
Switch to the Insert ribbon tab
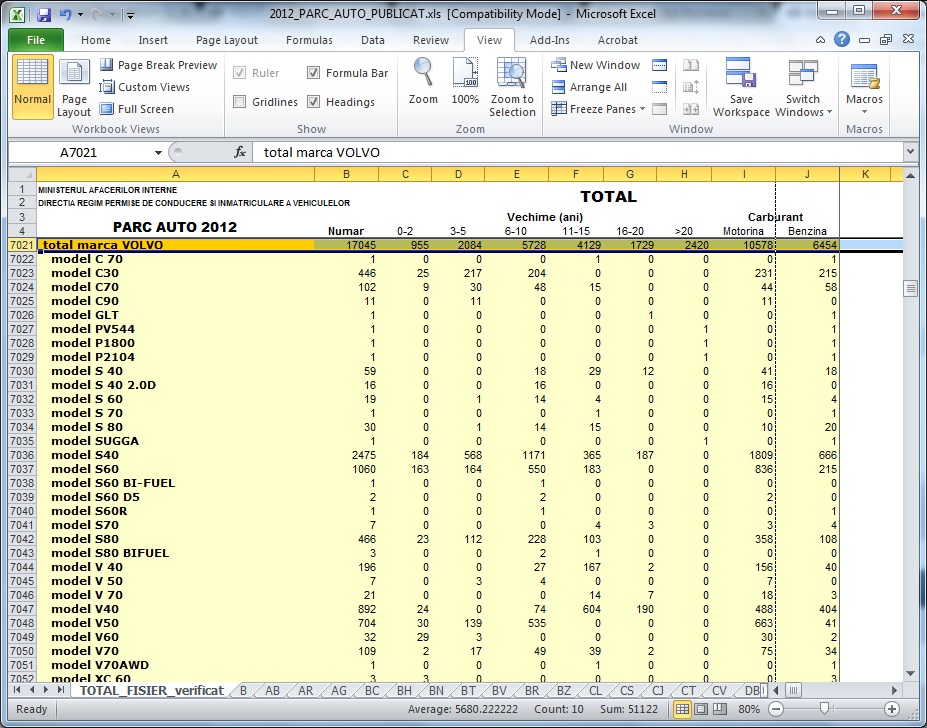tap(153, 40)
